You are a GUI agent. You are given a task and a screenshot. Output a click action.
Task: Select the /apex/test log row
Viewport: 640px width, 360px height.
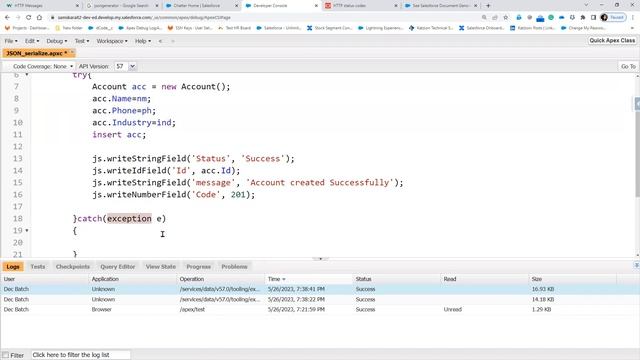tap(320, 309)
